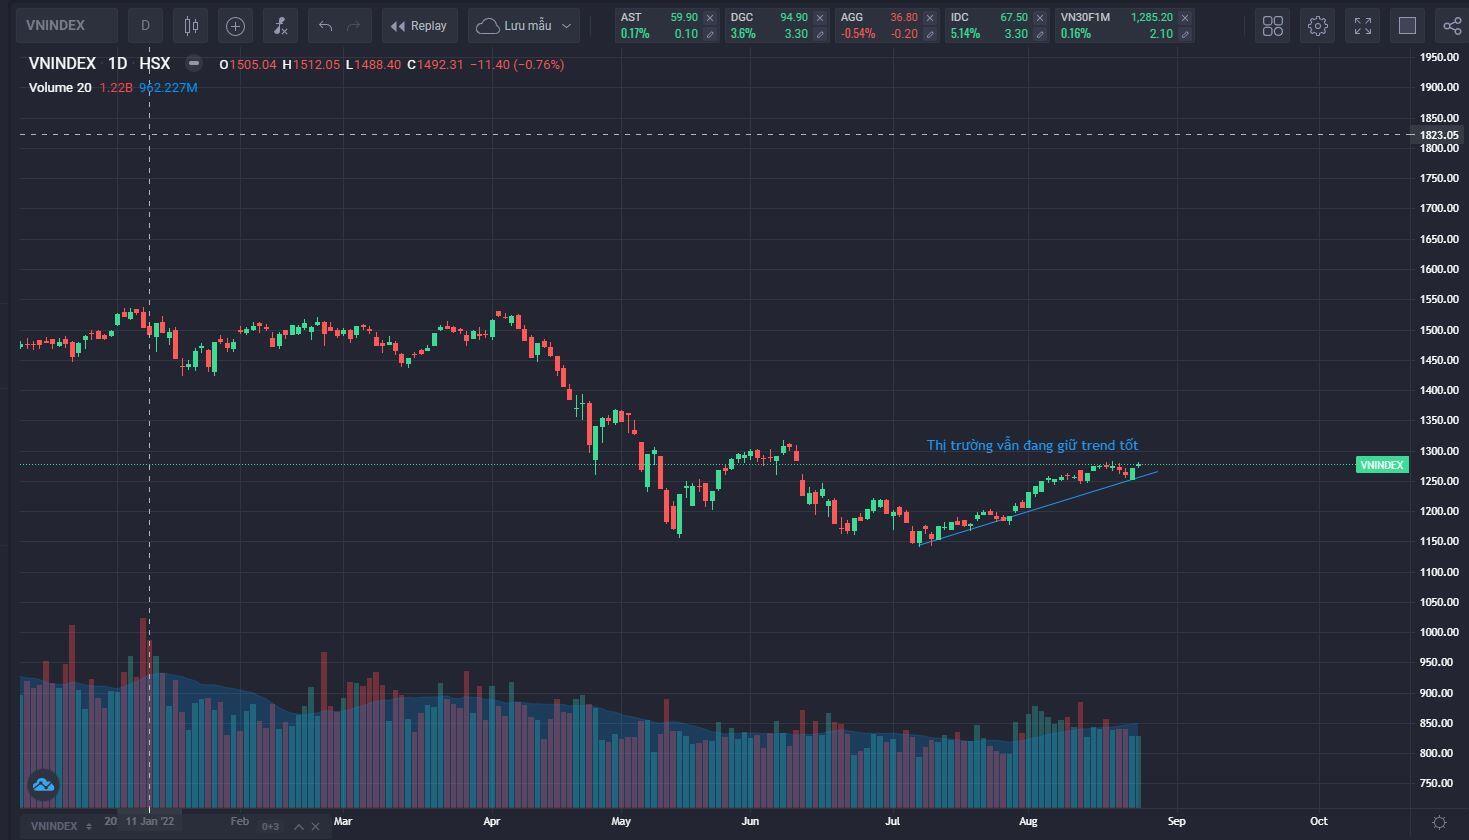Click the blue cloud chart logo icon
The width and height of the screenshot is (1469, 840).
click(x=43, y=785)
